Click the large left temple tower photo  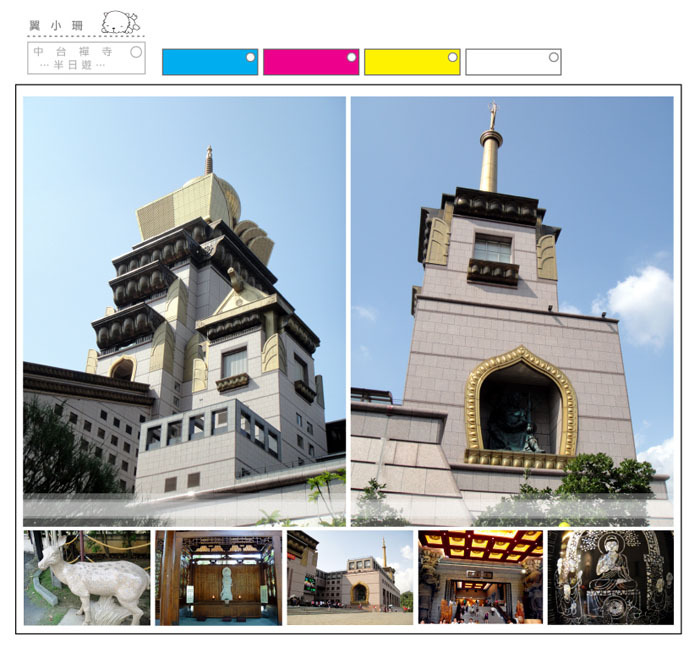click(184, 310)
